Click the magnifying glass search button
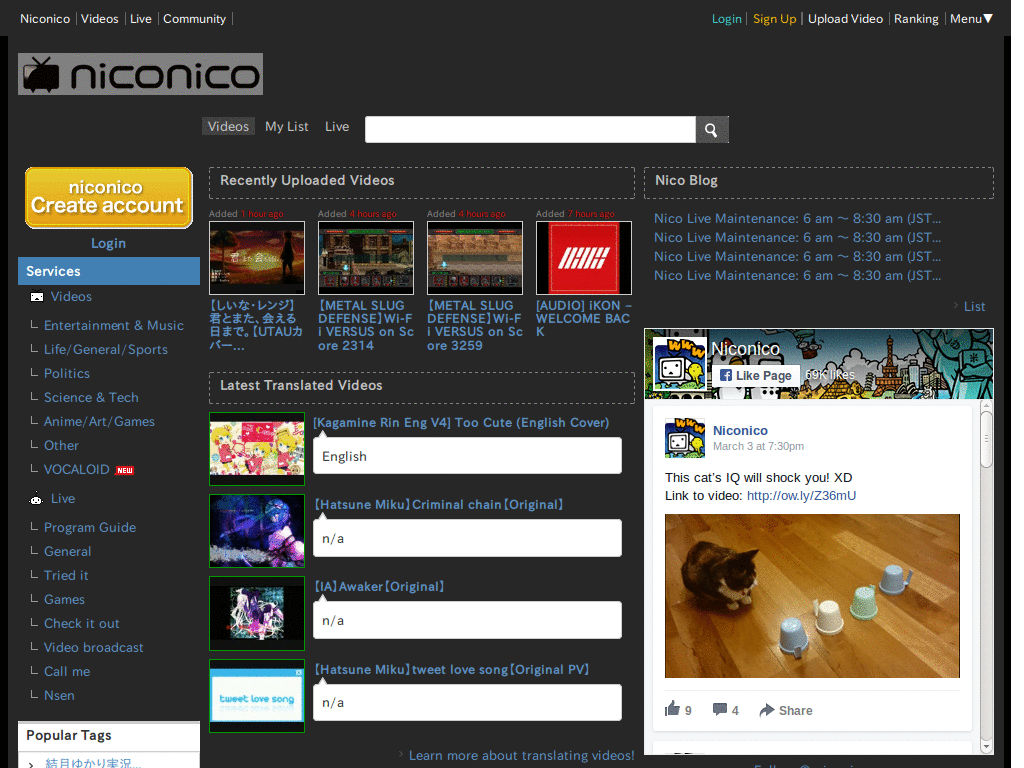This screenshot has height=768, width=1024. tap(711, 130)
